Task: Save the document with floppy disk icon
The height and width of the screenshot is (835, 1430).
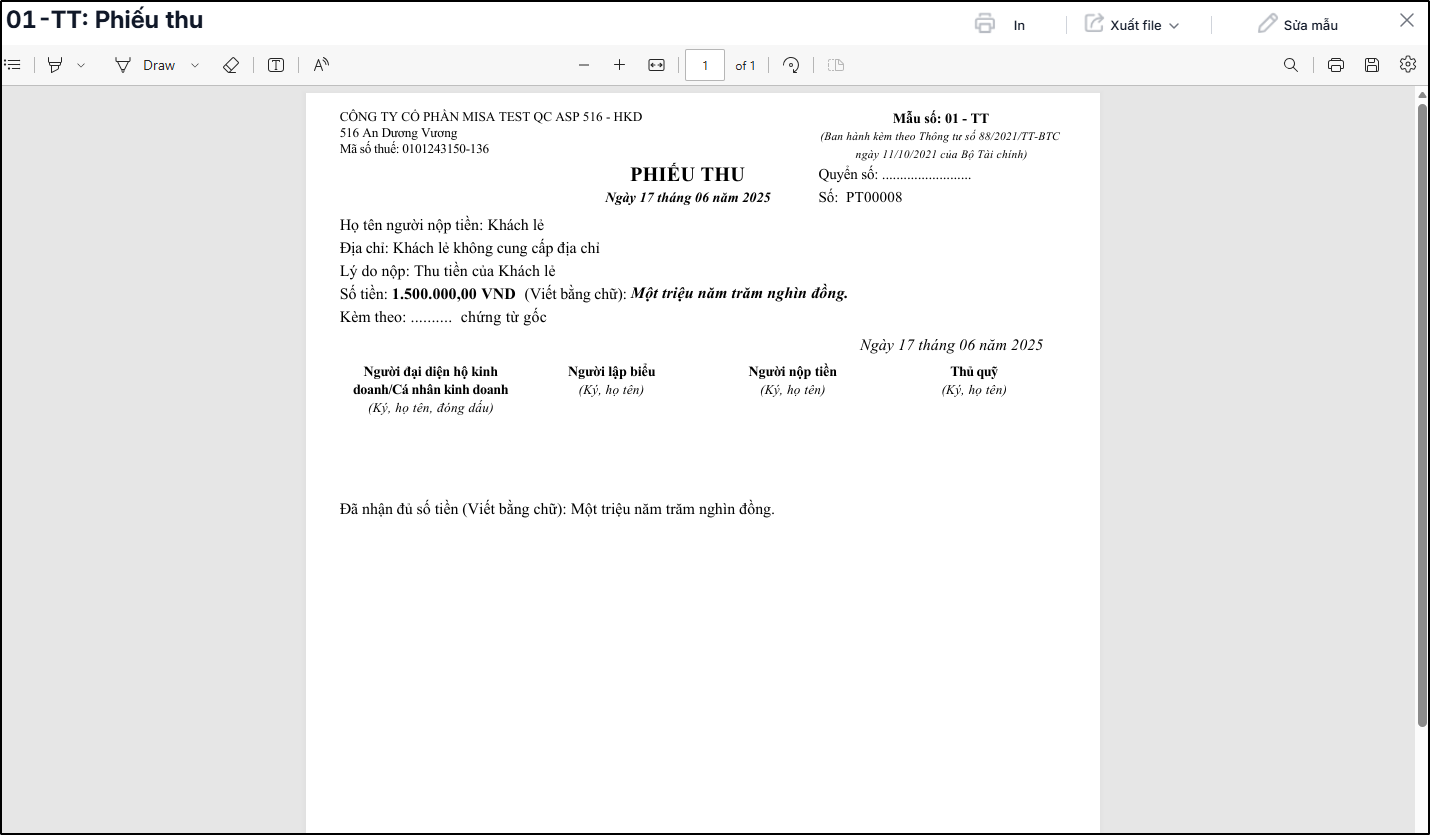Action: 1372,65
